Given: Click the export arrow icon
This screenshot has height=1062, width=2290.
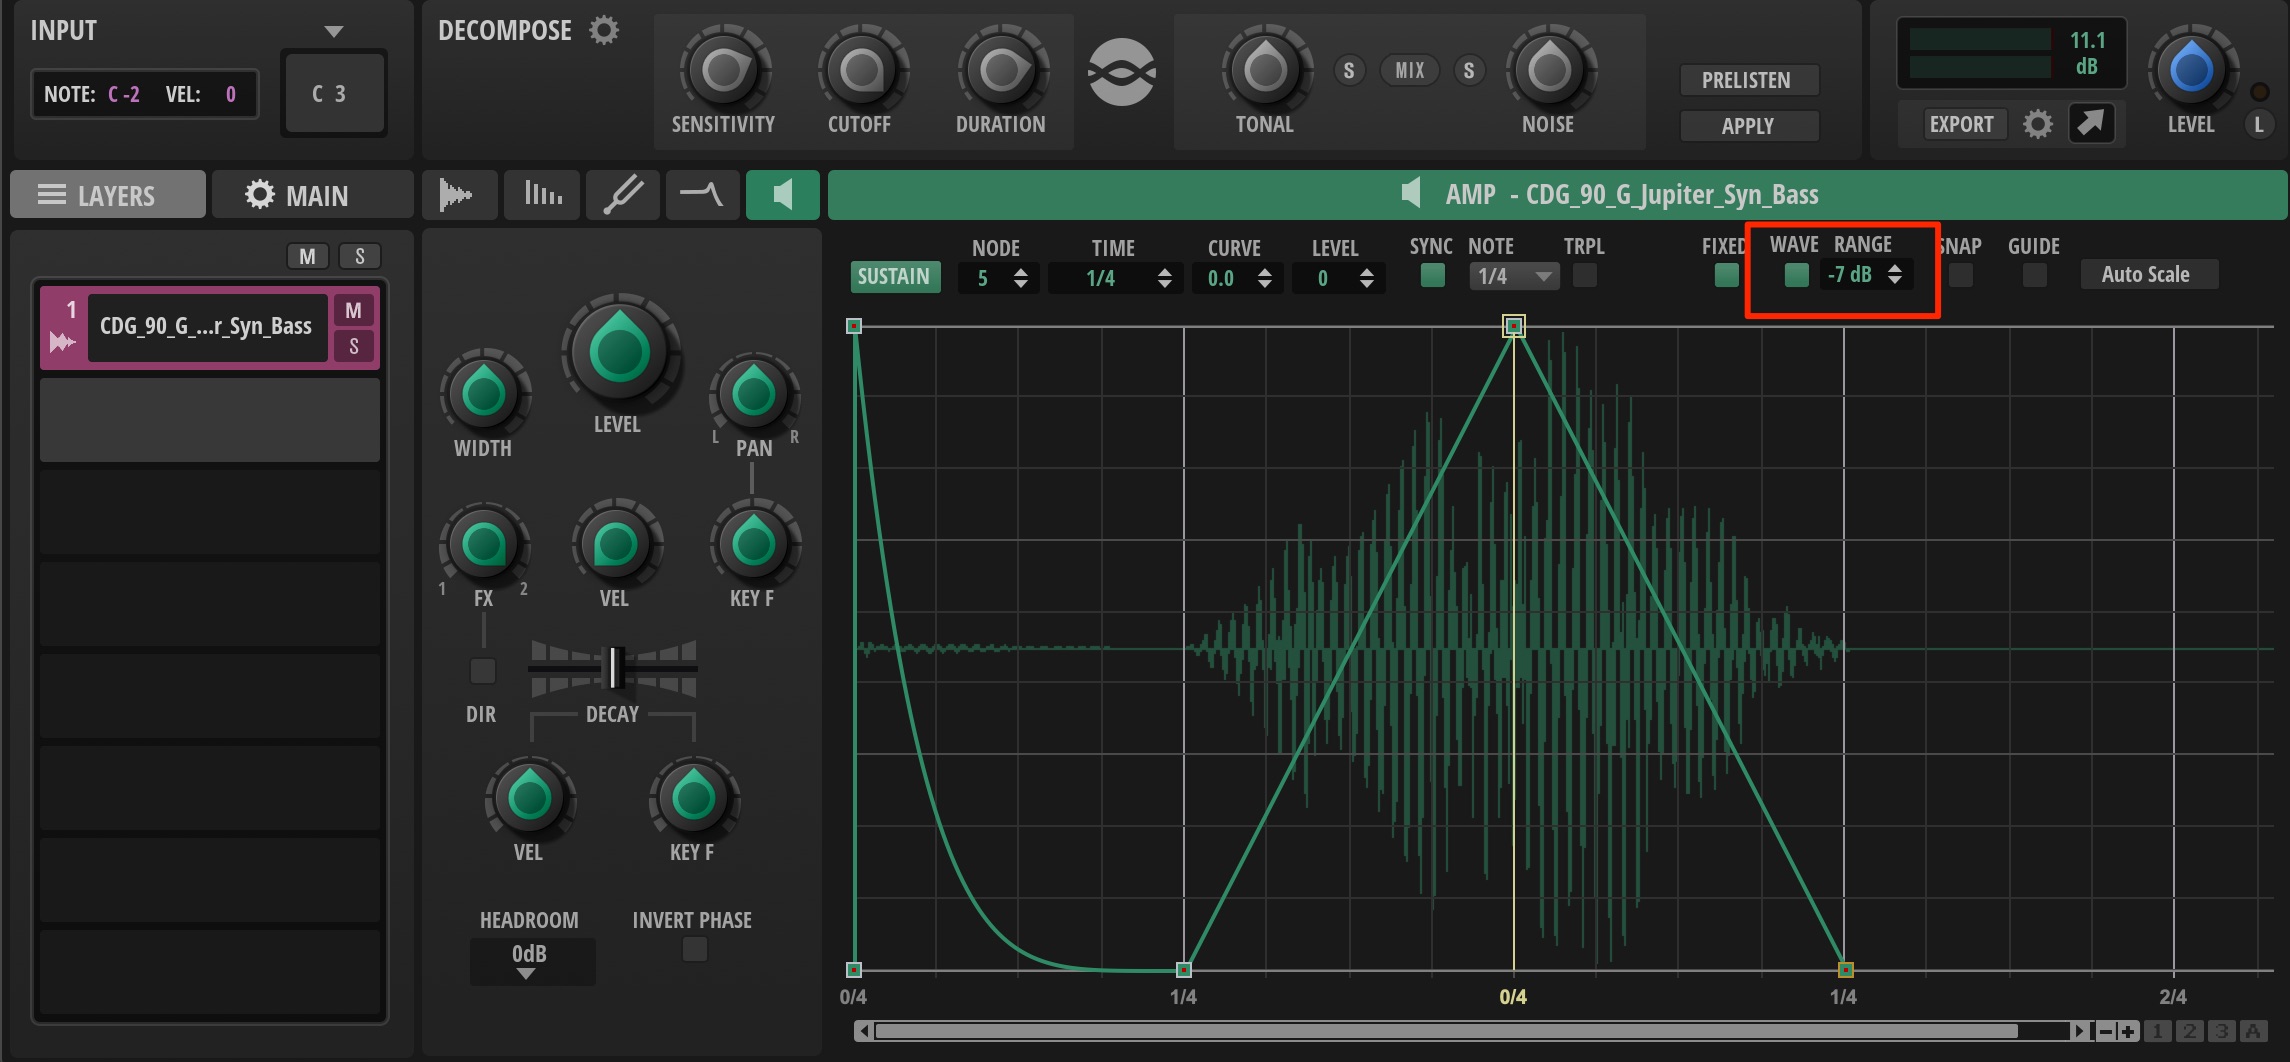Looking at the screenshot, I should point(2091,124).
